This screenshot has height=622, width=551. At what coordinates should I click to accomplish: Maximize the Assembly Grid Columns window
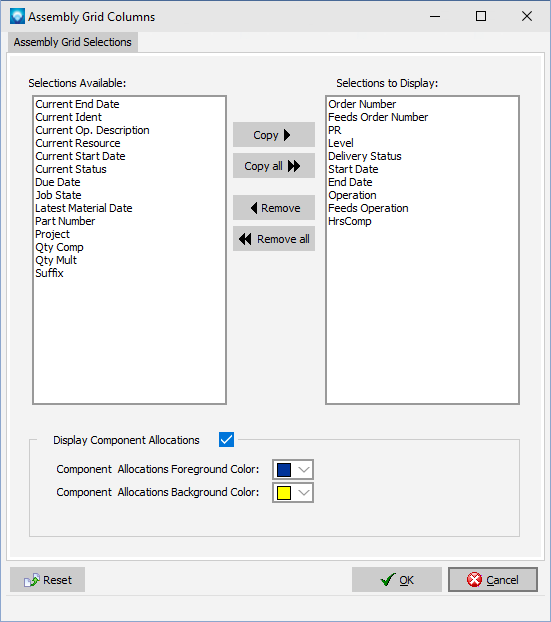coord(481,16)
